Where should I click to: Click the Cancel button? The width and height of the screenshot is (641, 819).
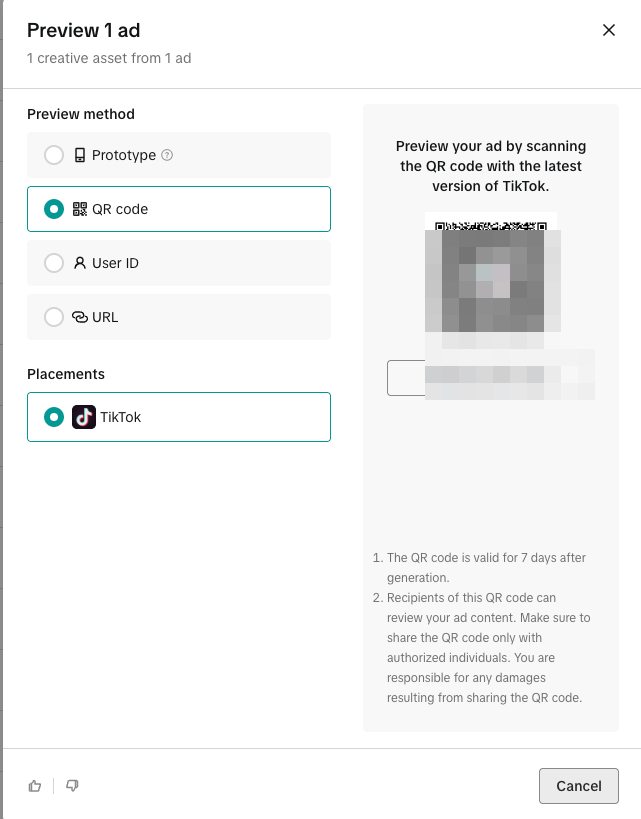pyautogui.click(x=579, y=786)
